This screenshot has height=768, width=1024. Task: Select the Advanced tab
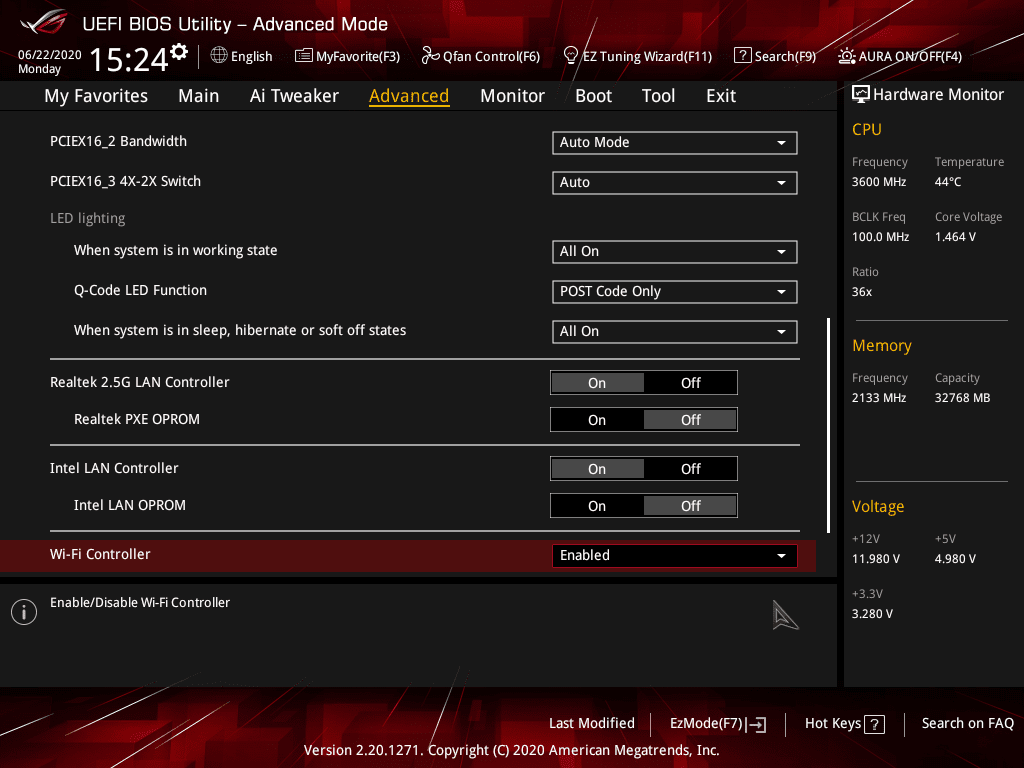click(409, 96)
